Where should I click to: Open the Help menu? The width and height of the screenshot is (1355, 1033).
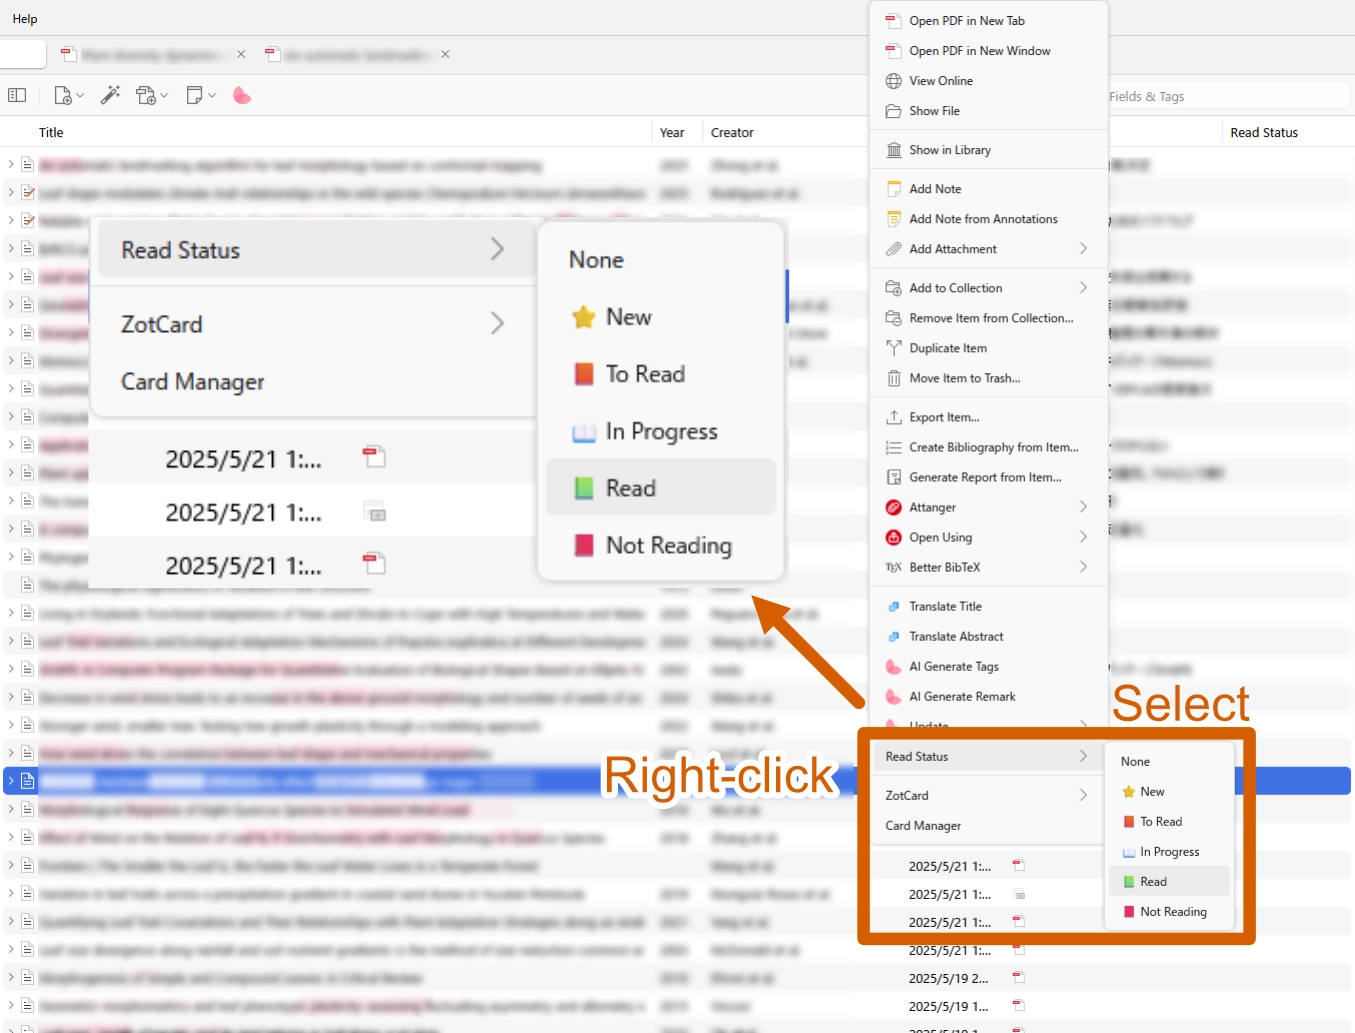pos(25,19)
